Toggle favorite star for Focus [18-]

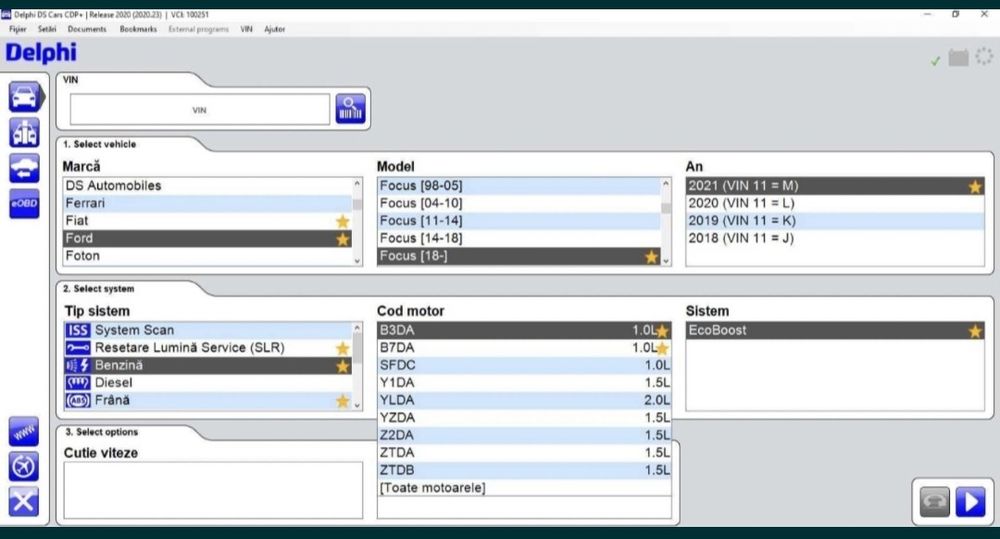651,256
